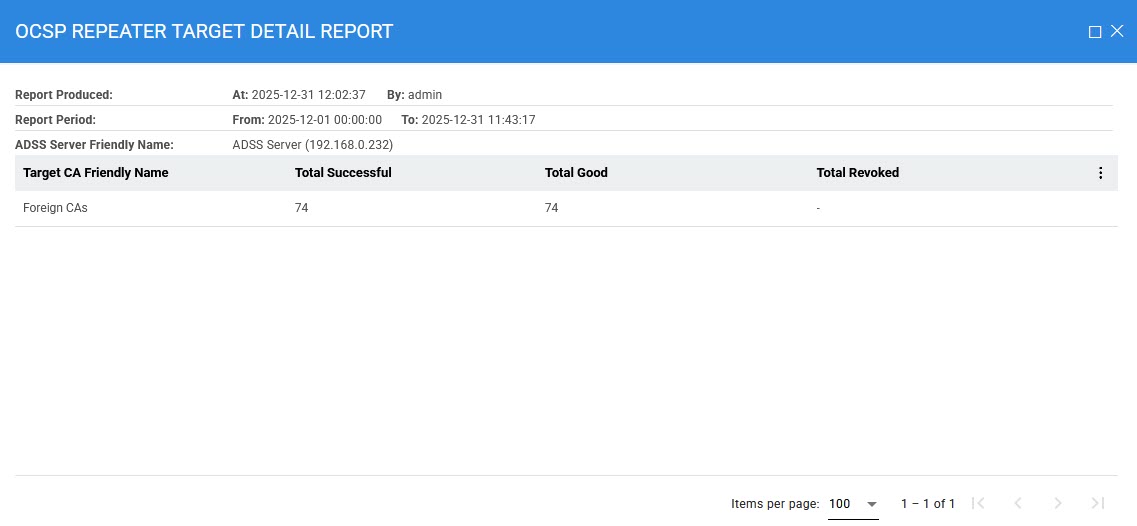The image size is (1137, 526).
Task: Click the report period From date value
Action: pos(324,120)
